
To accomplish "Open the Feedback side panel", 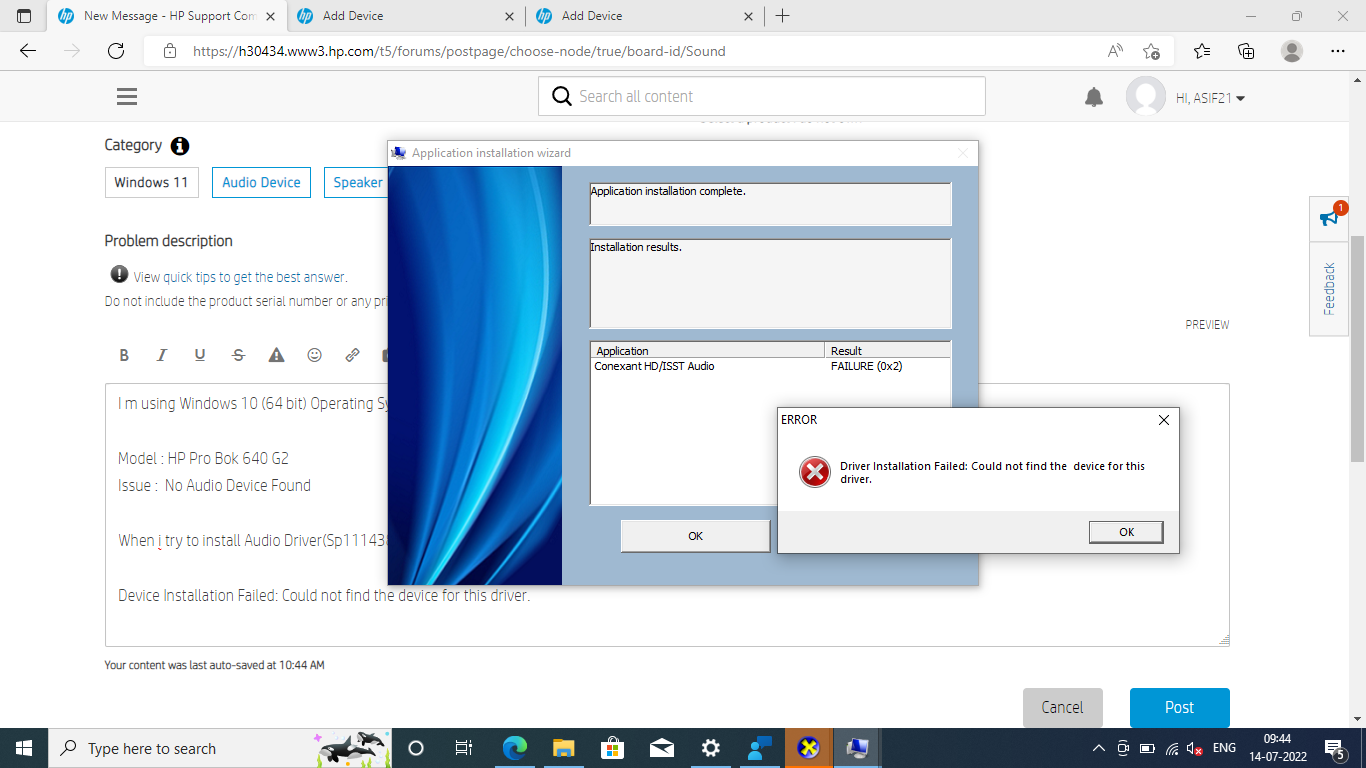I will click(x=1329, y=288).
